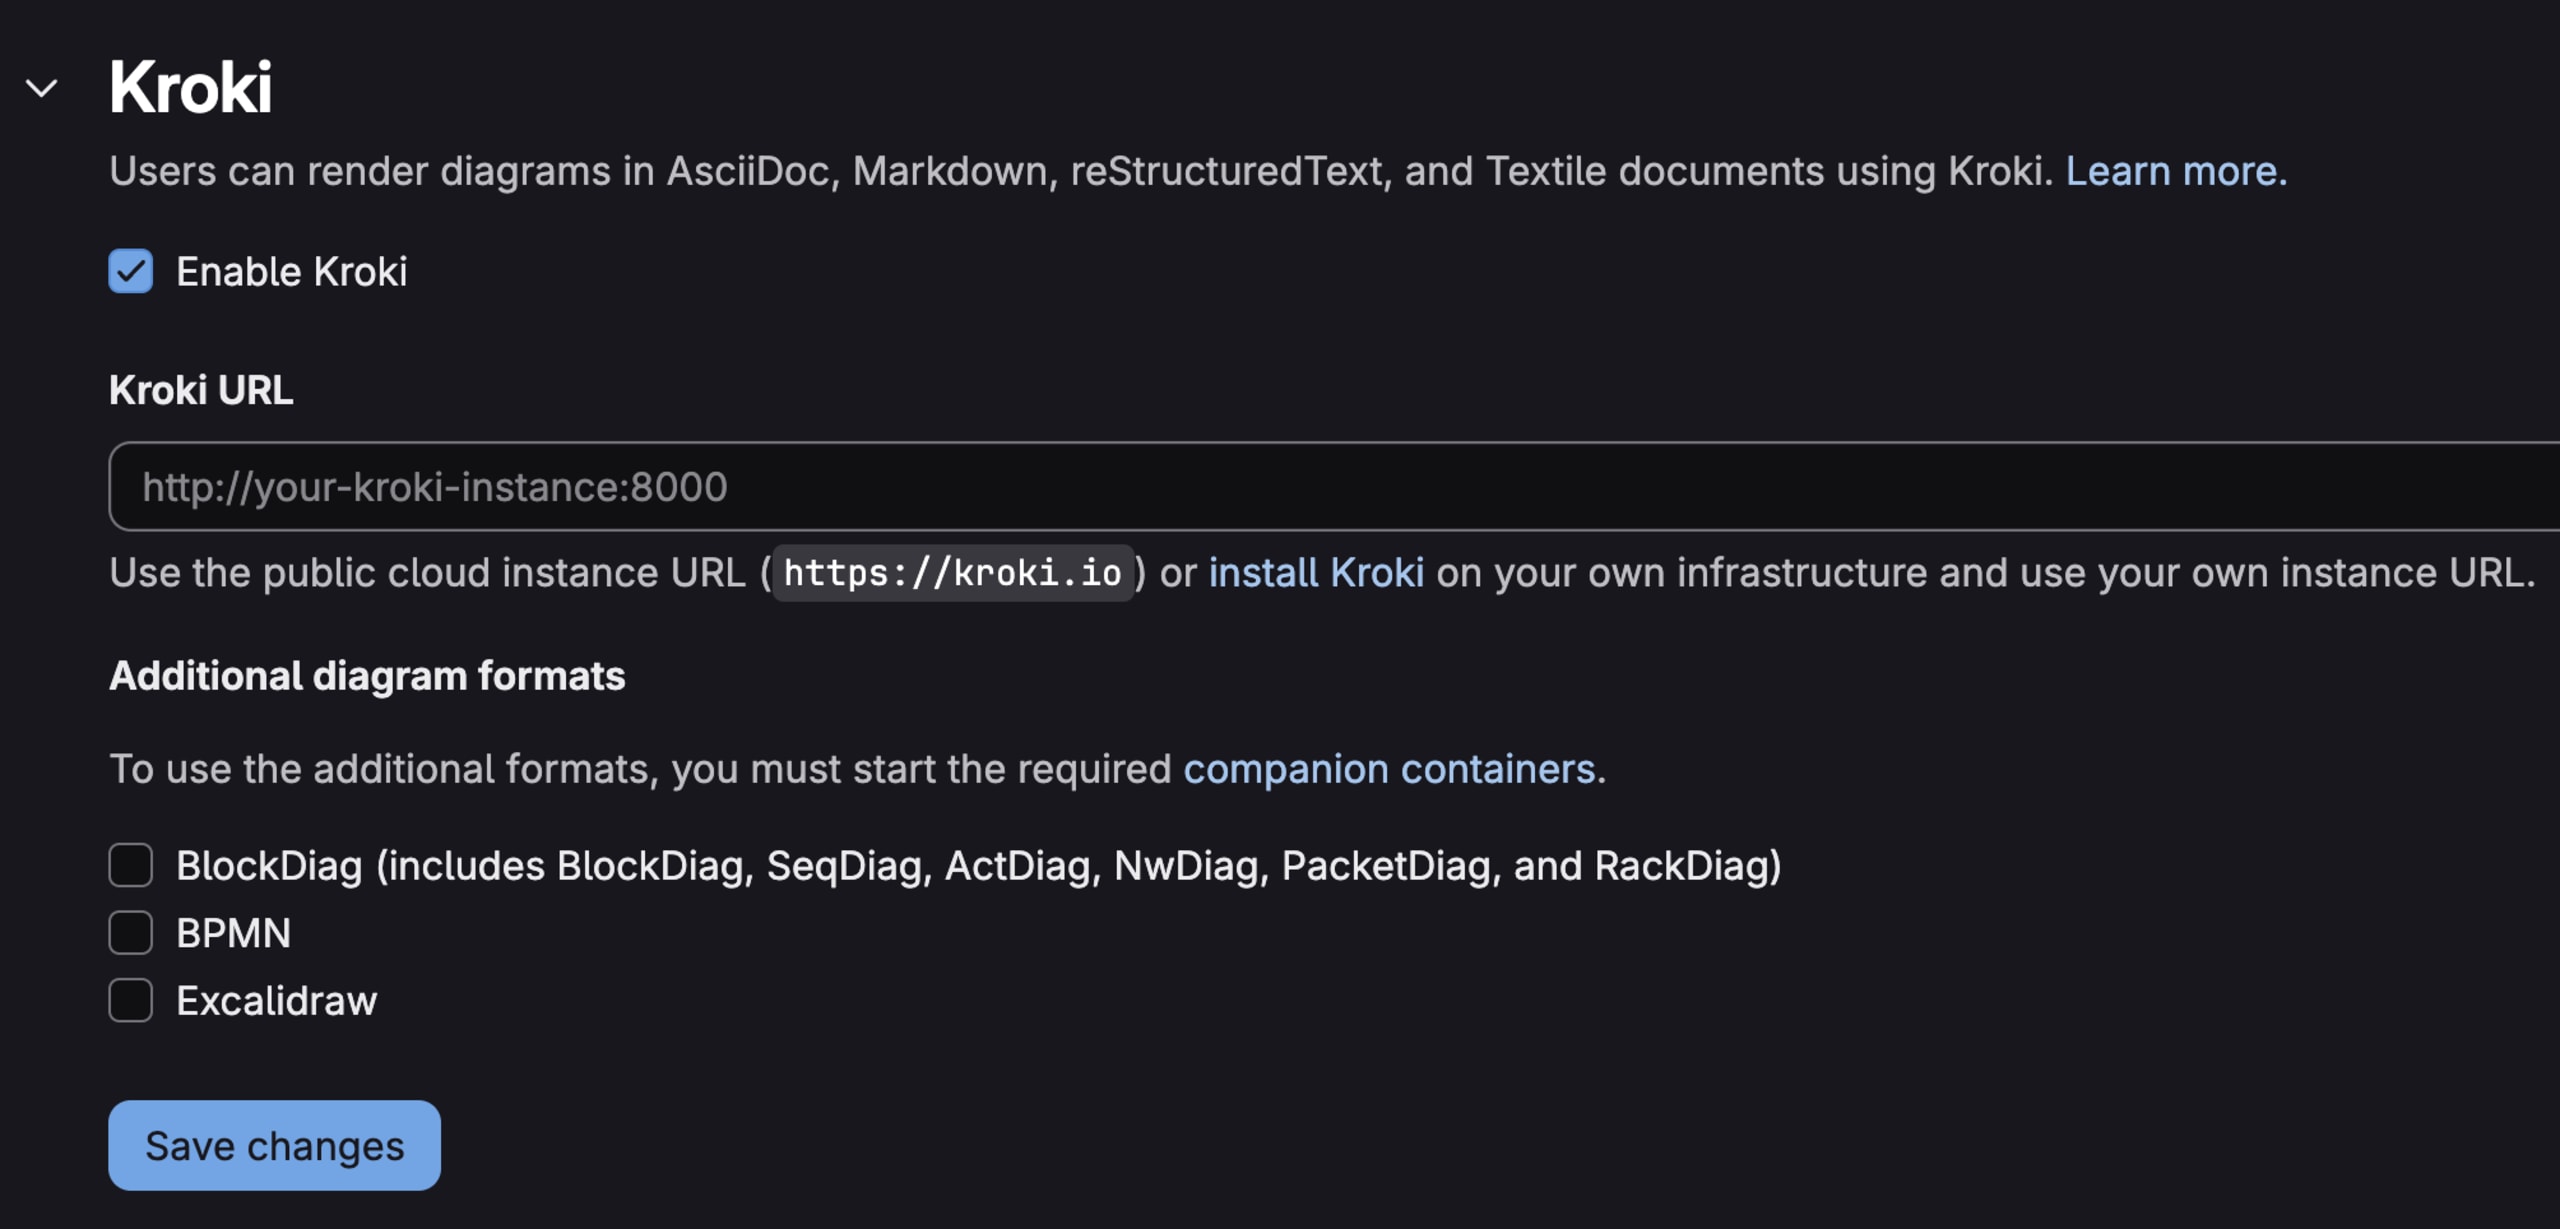Click the BlockDiag label text
Screen dimensions: 2560x1229
(977, 866)
